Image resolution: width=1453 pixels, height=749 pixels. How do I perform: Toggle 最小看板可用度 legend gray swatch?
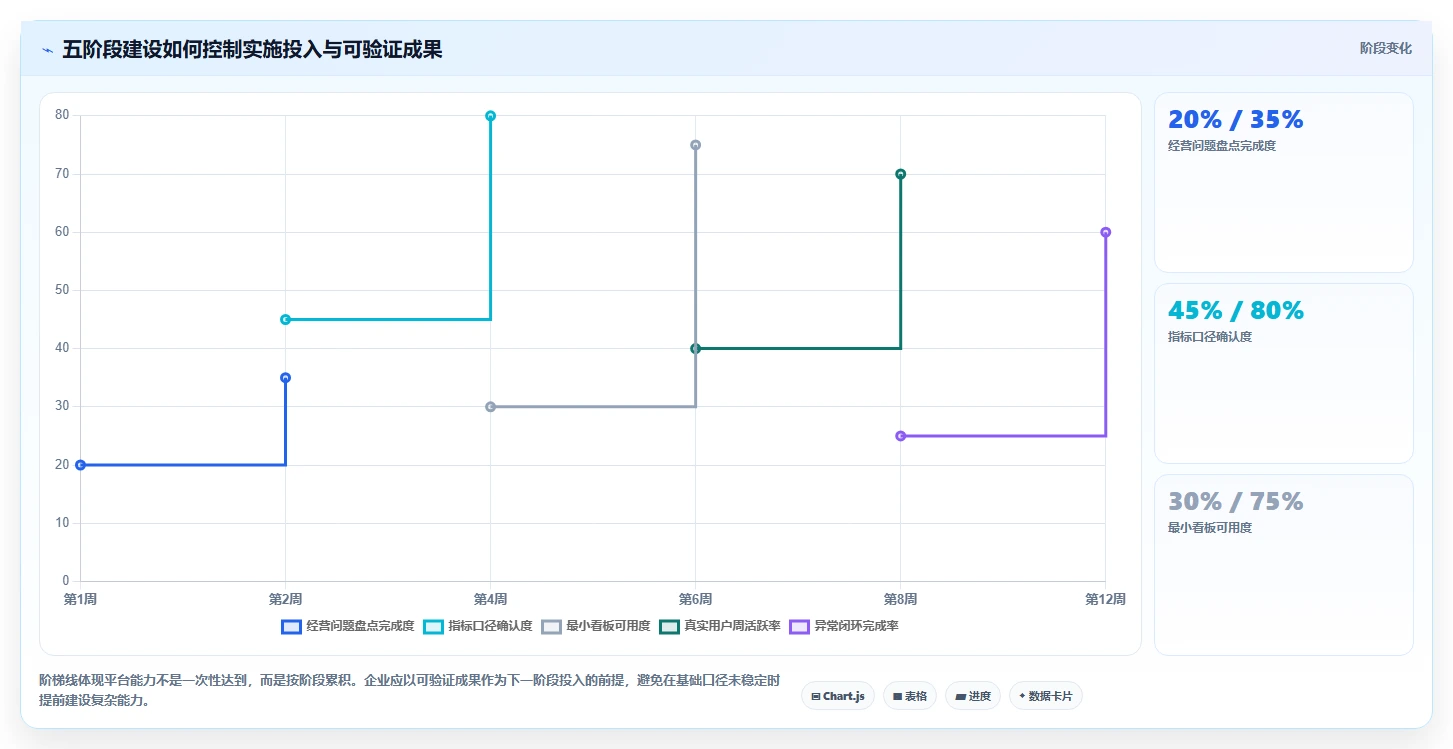(x=551, y=627)
